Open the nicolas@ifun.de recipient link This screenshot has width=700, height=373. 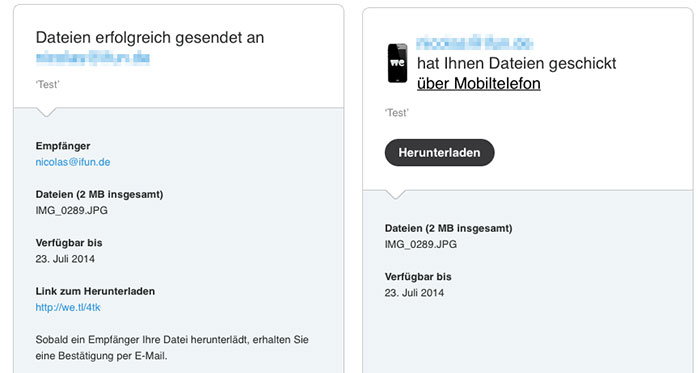click(x=73, y=162)
